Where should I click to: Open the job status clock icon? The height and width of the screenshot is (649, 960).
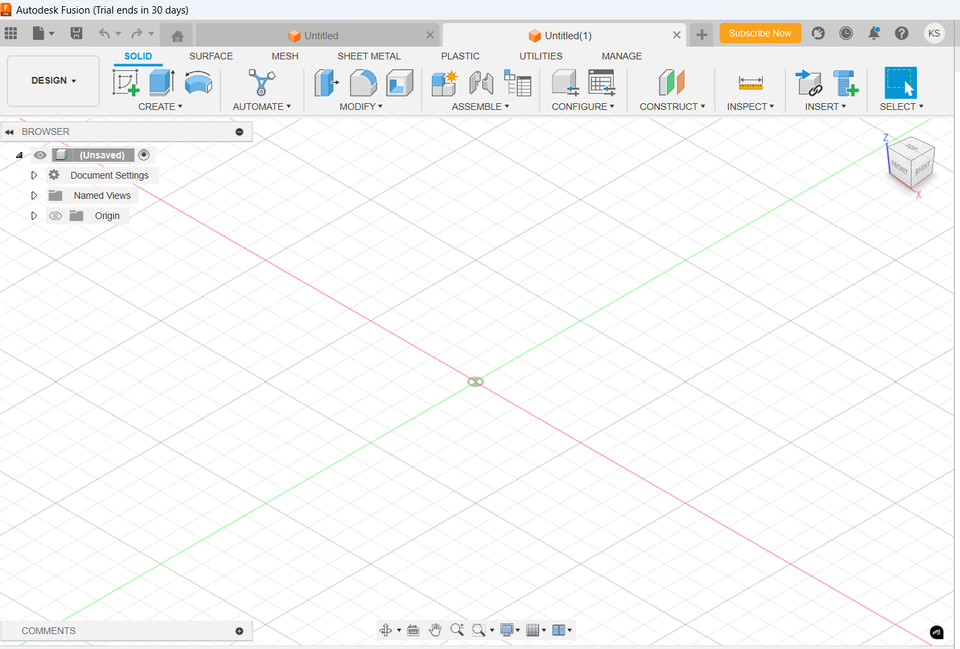(846, 34)
